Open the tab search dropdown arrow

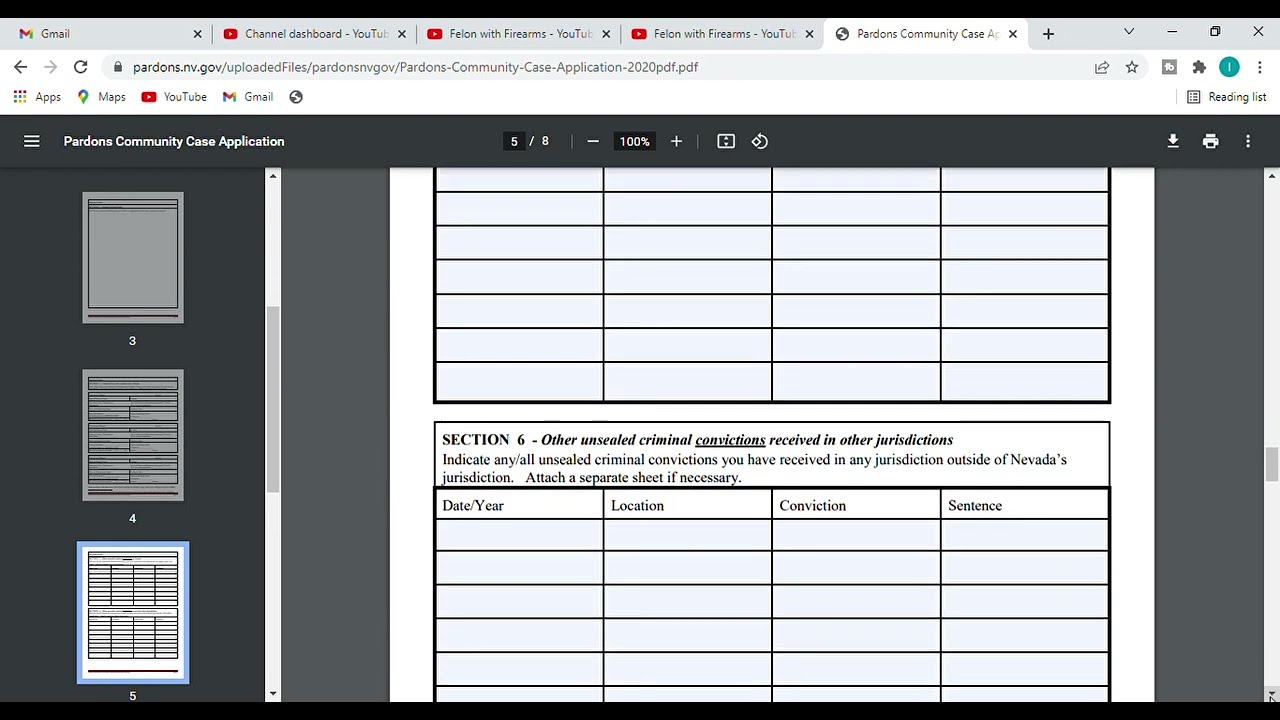coord(1129,33)
